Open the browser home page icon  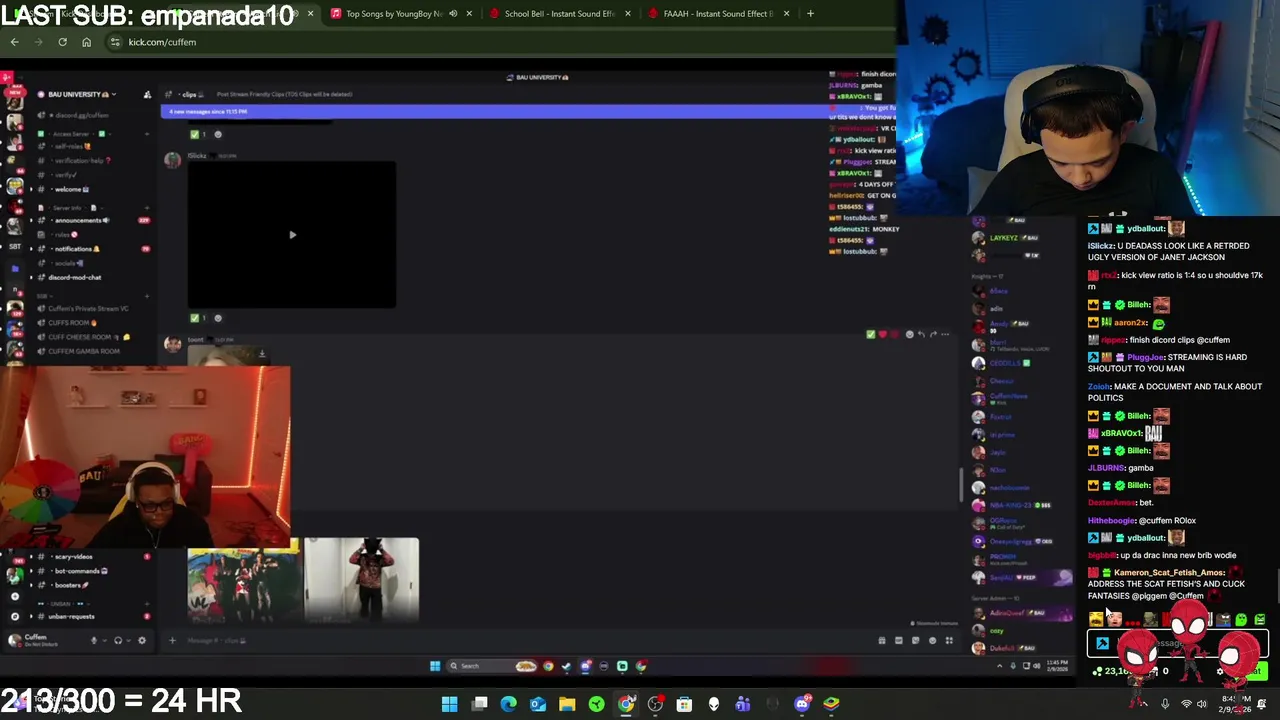[x=86, y=42]
